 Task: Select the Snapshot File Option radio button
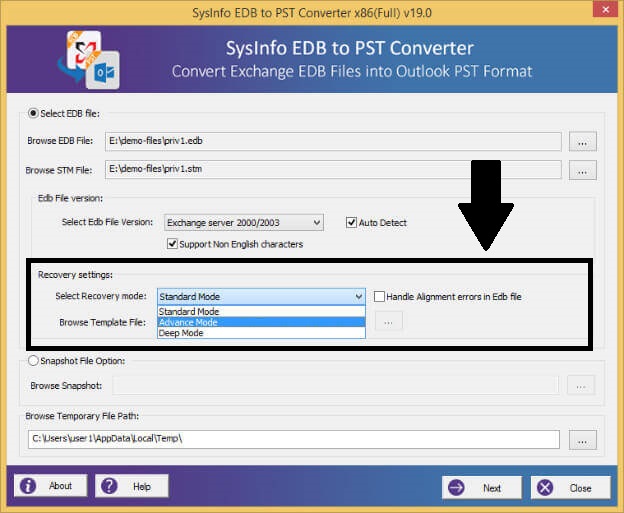33,361
